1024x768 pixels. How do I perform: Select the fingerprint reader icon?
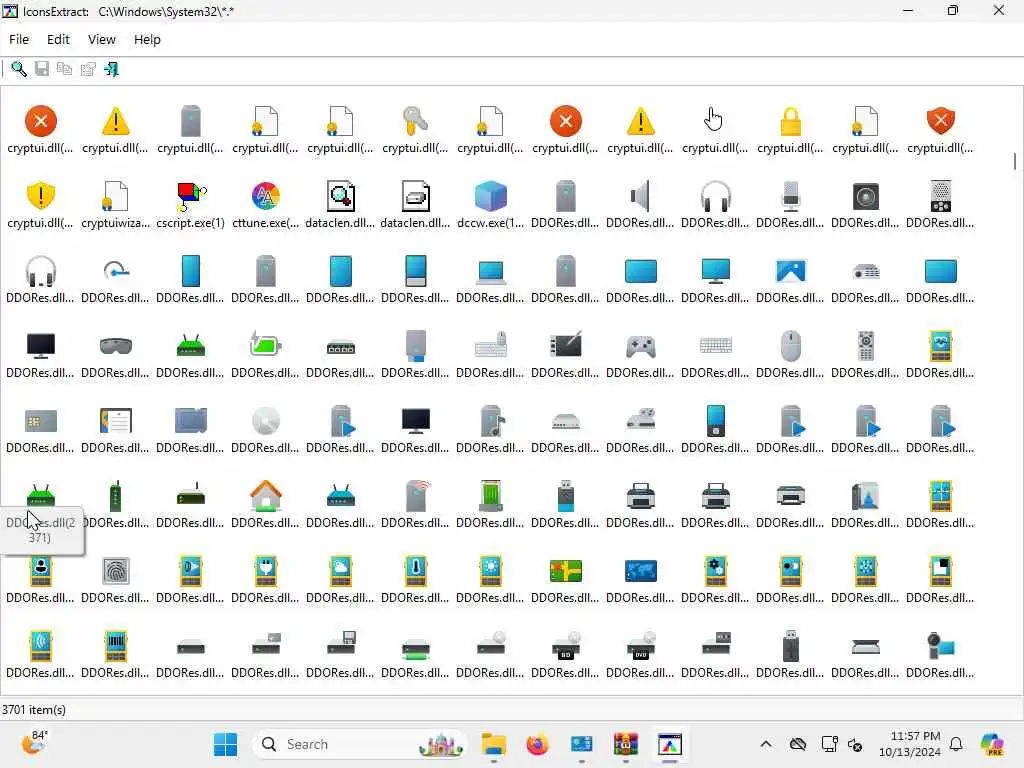[116, 571]
